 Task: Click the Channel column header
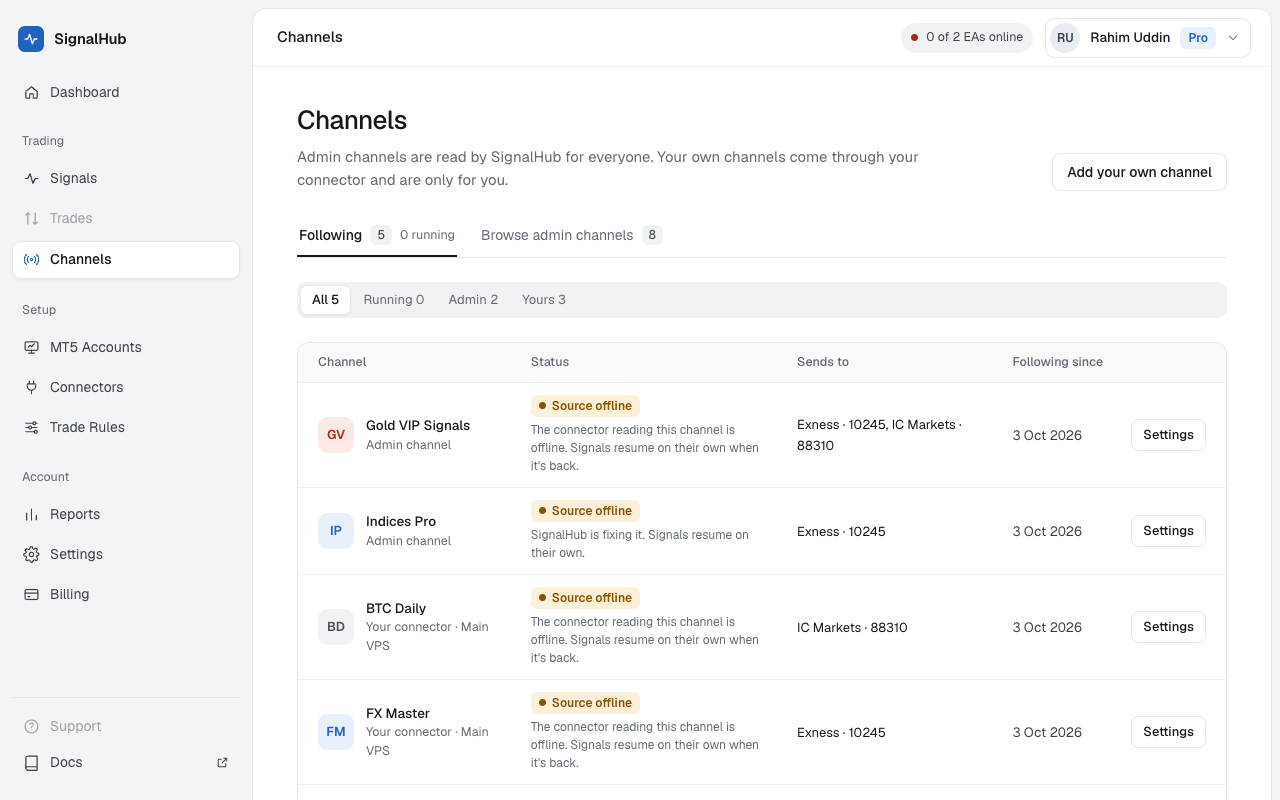[342, 362]
